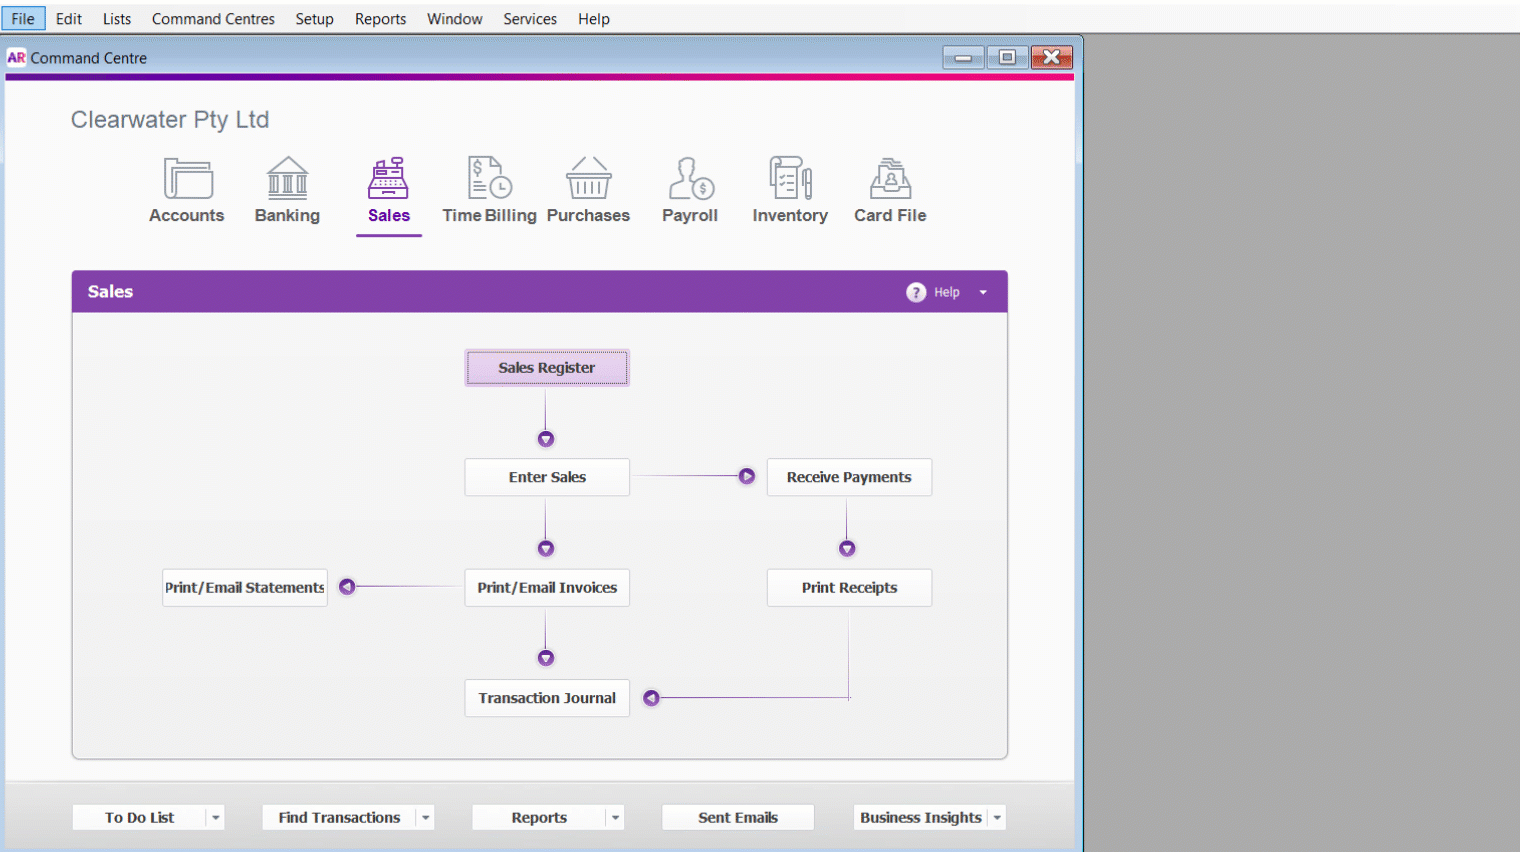Open the Time Billing icon
Image resolution: width=1520 pixels, height=852 pixels.
(x=489, y=180)
